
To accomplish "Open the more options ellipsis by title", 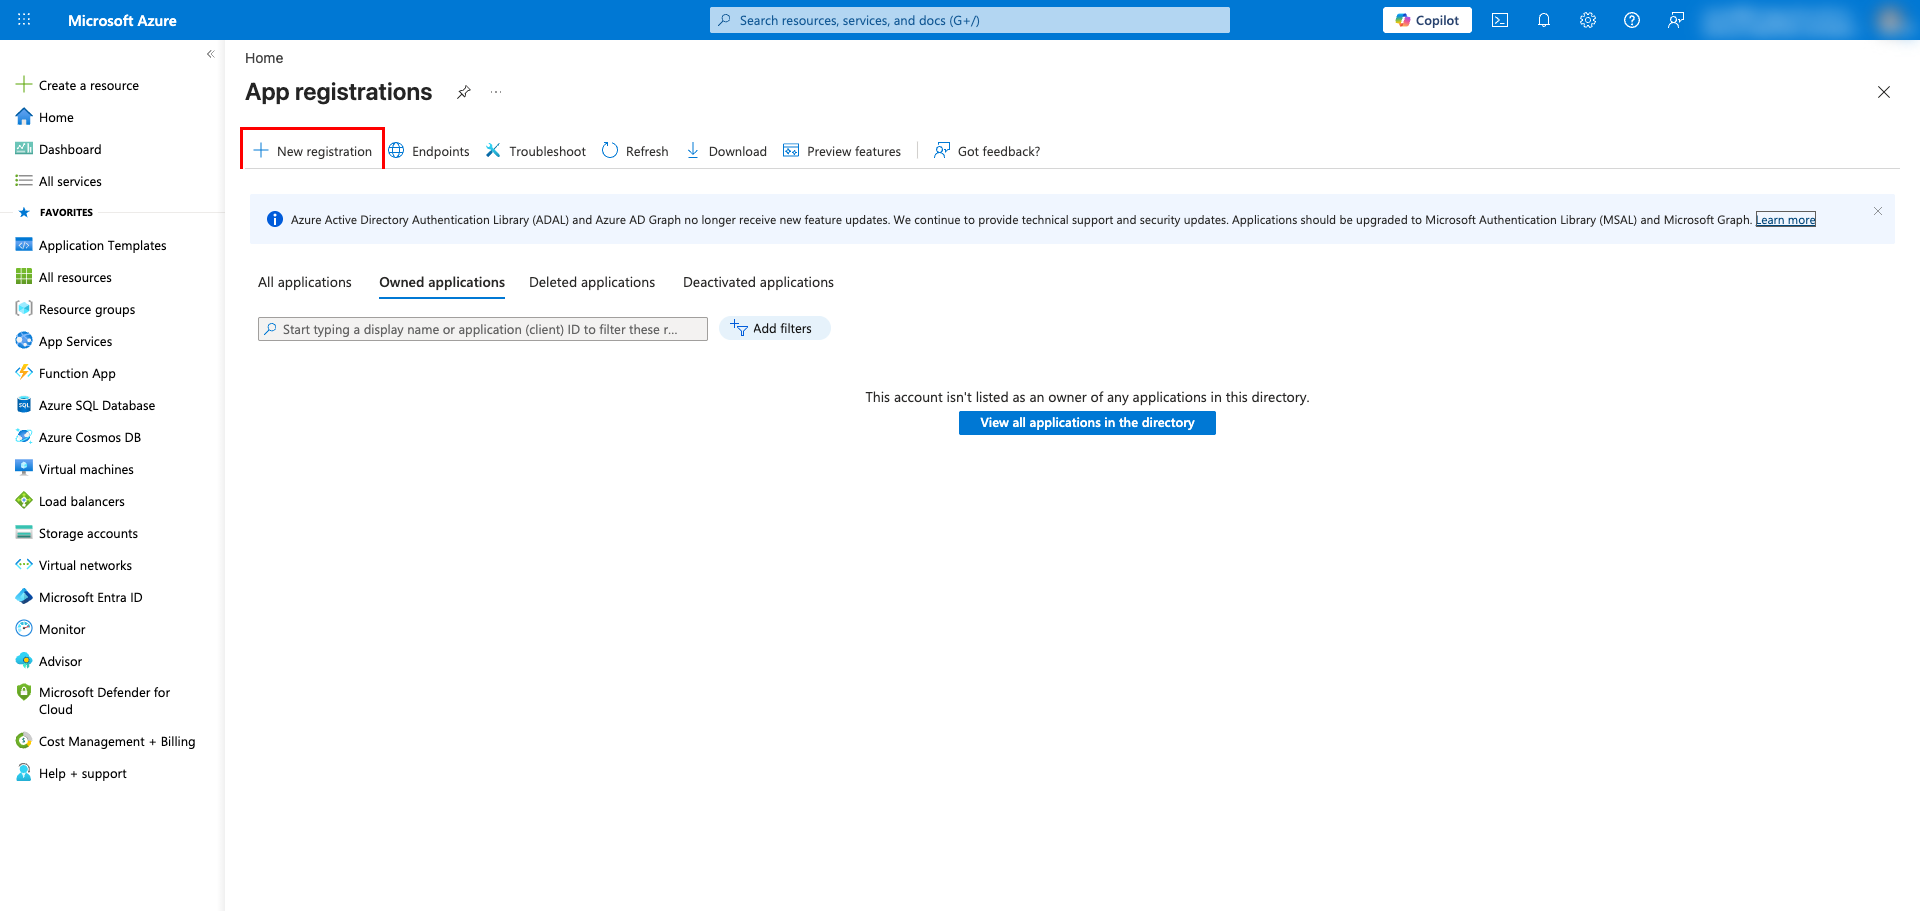I will pyautogui.click(x=496, y=92).
